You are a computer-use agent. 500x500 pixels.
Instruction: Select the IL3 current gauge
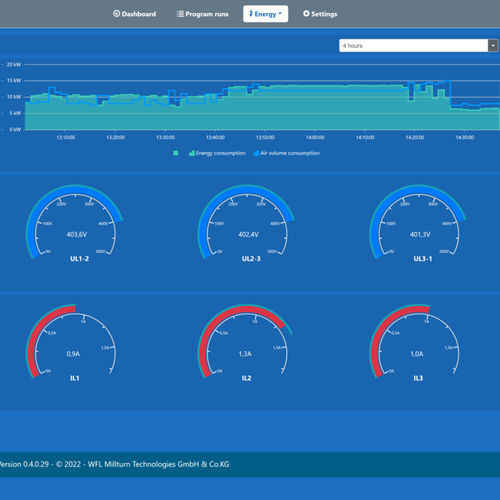417,343
